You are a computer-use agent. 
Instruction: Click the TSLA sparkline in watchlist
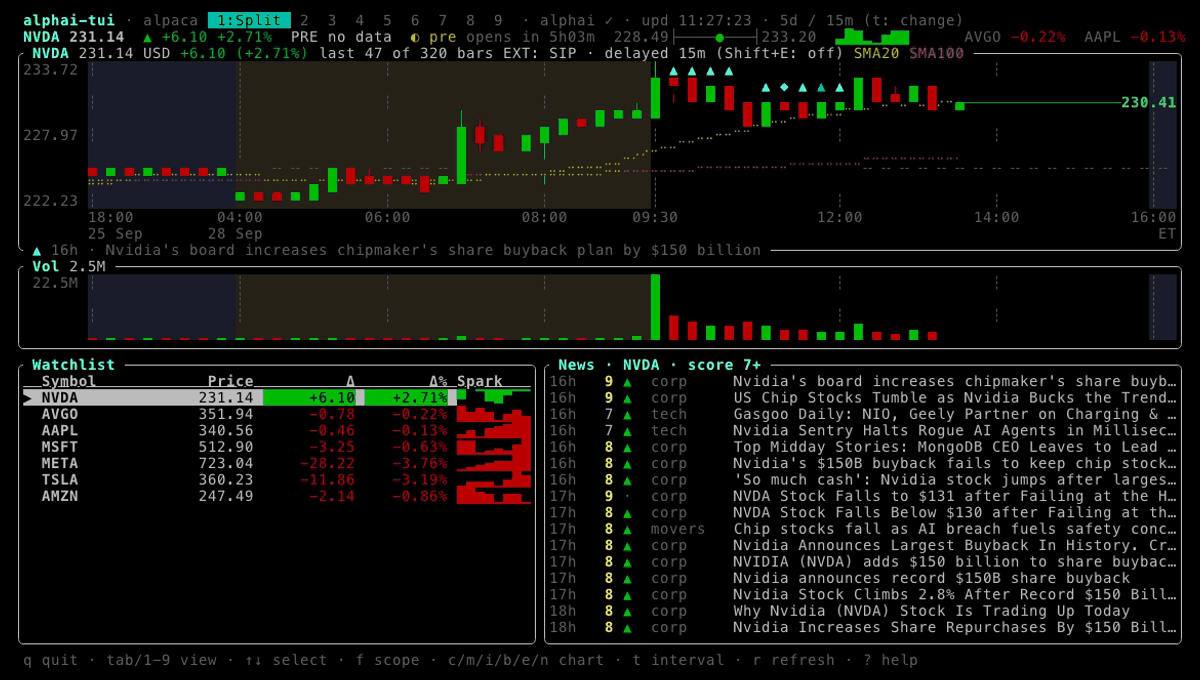pos(493,479)
